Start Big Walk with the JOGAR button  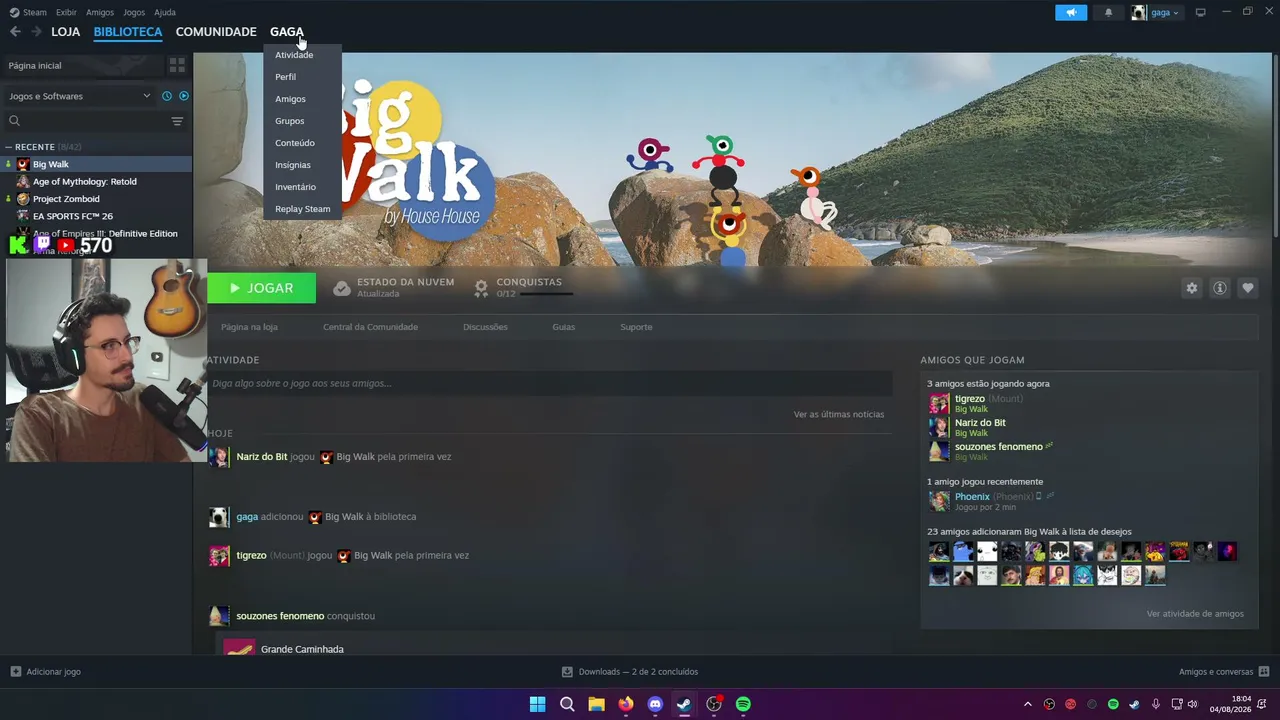tap(262, 288)
